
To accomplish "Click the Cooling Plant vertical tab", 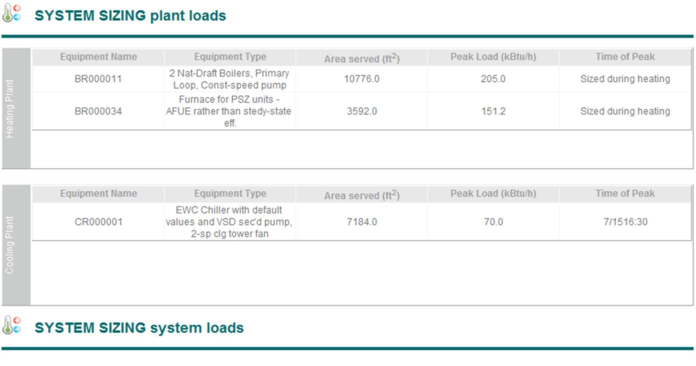I will click(x=16, y=245).
